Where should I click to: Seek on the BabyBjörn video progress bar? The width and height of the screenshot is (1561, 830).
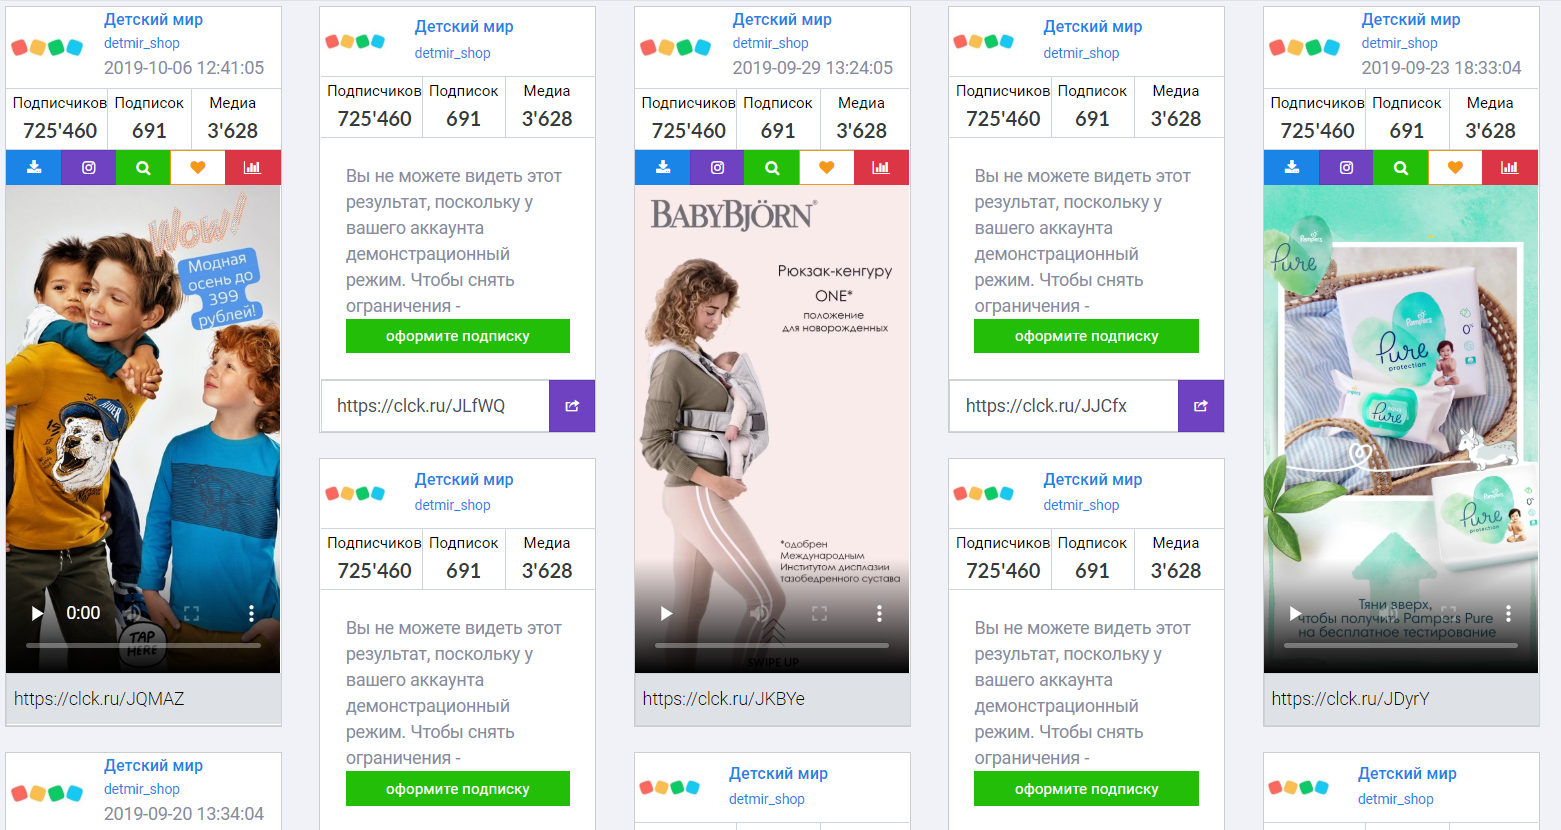(x=772, y=645)
